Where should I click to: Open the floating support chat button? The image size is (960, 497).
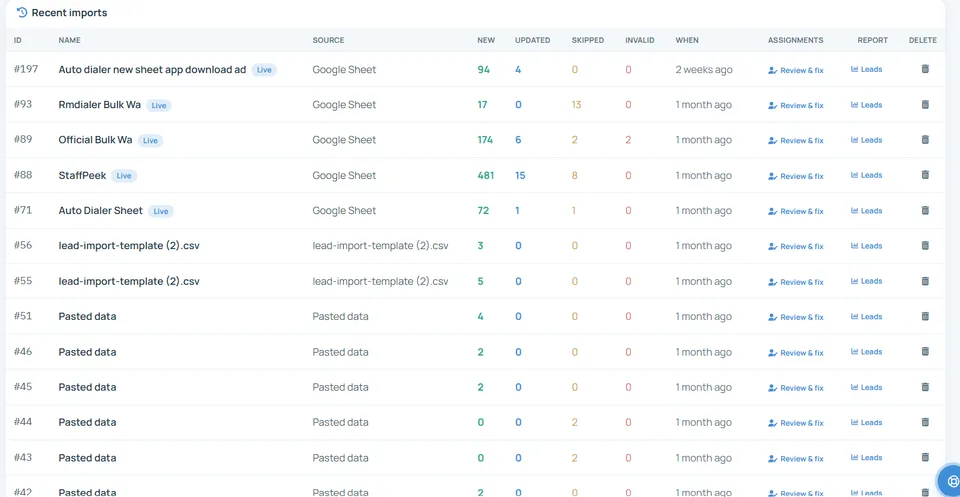click(951, 481)
